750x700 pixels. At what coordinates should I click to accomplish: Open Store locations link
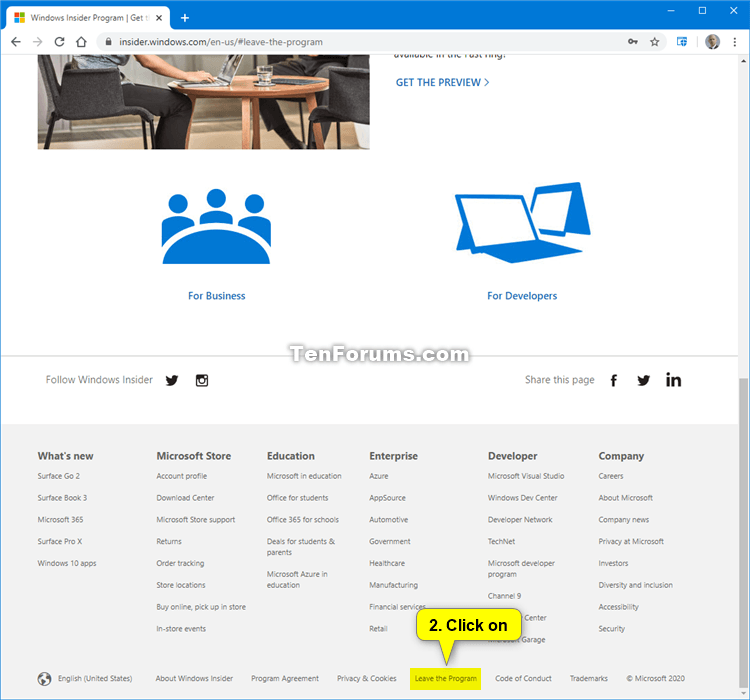[181, 585]
